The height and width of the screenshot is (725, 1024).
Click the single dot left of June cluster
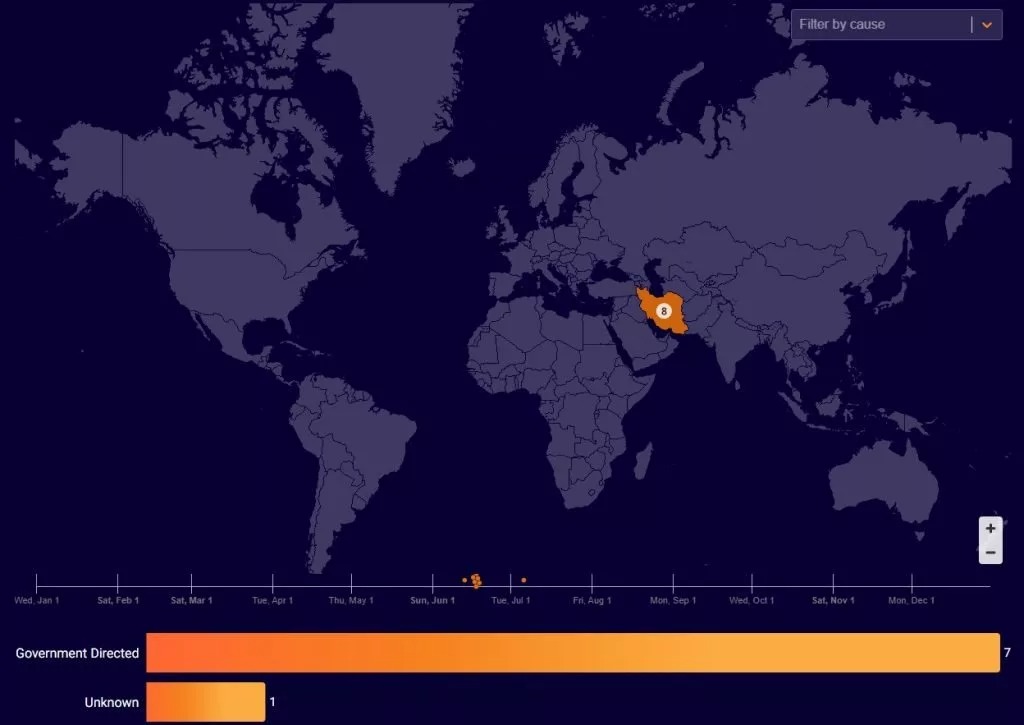click(464, 580)
